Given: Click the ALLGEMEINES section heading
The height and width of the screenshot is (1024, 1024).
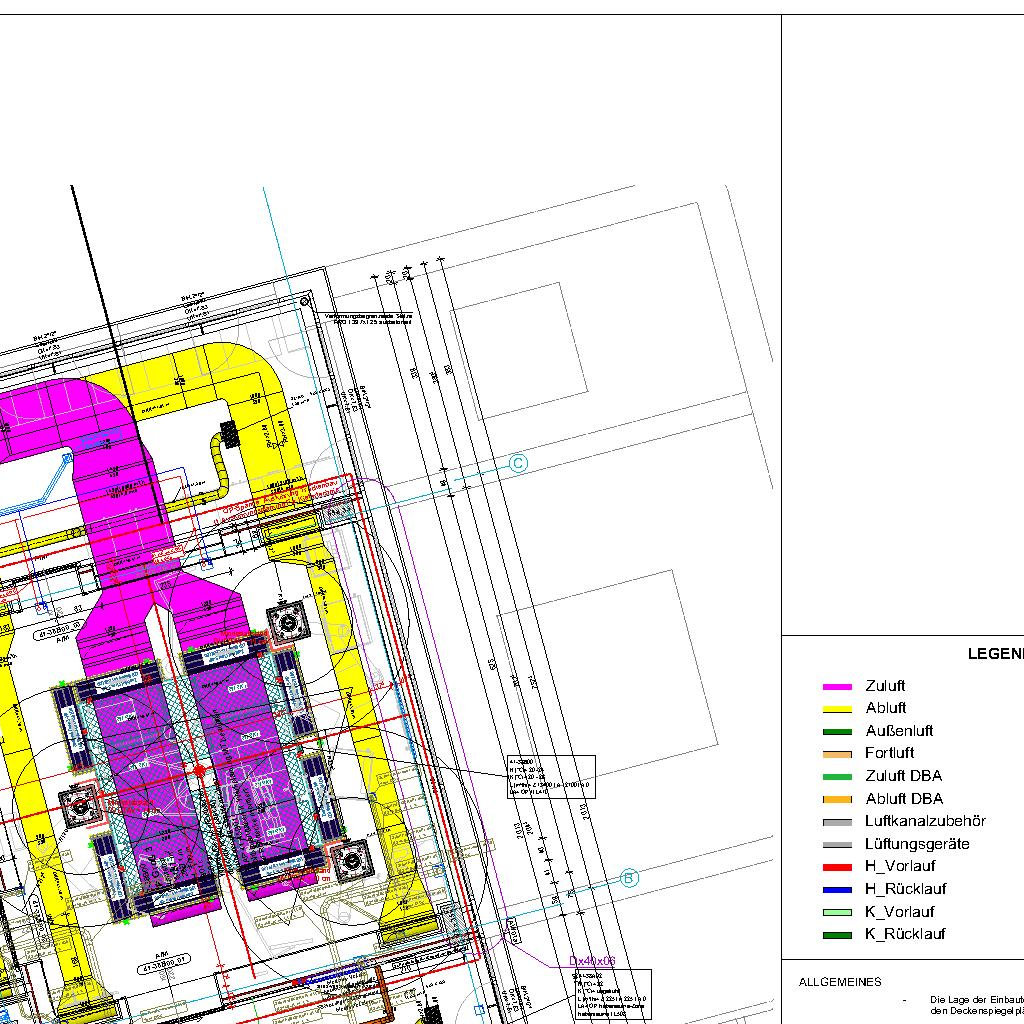Looking at the screenshot, I should click(x=840, y=982).
